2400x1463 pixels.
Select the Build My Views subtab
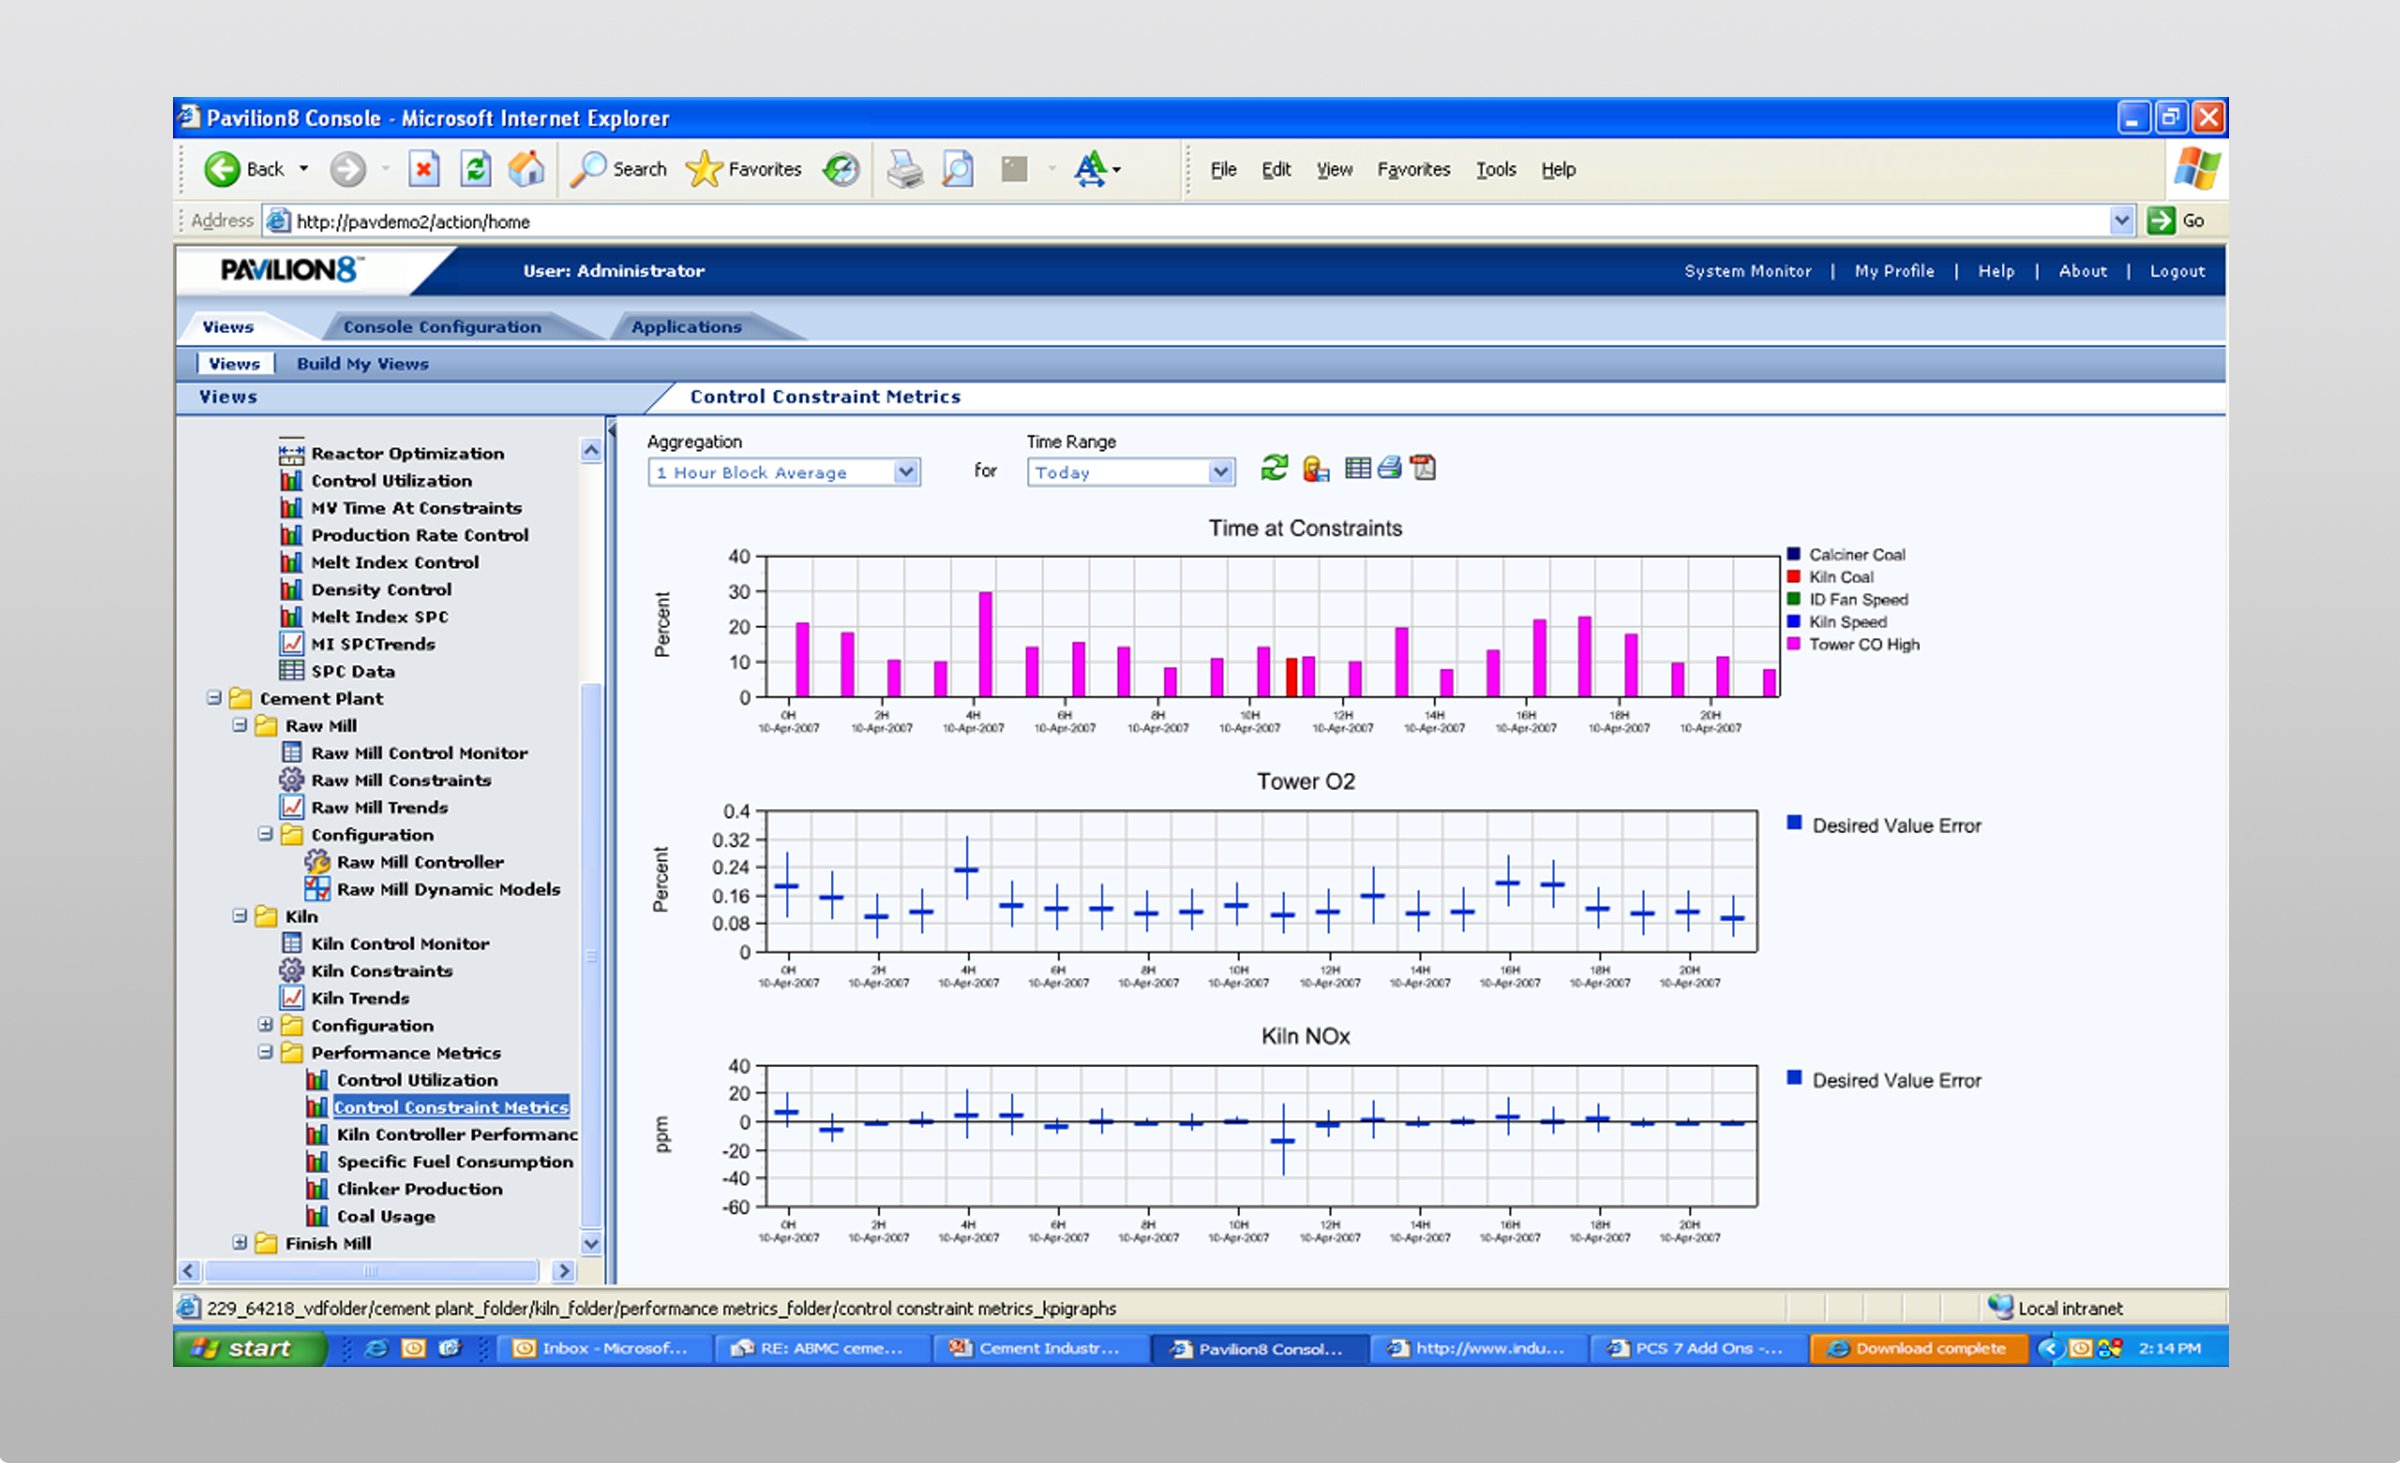(362, 364)
